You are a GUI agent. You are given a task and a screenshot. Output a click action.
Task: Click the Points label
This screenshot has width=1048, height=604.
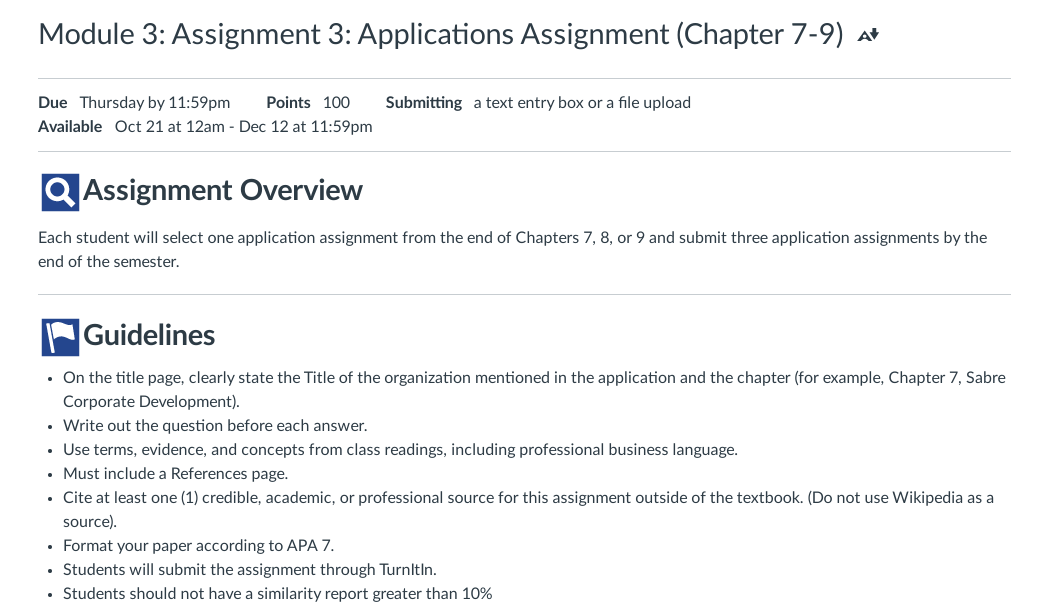(x=288, y=103)
